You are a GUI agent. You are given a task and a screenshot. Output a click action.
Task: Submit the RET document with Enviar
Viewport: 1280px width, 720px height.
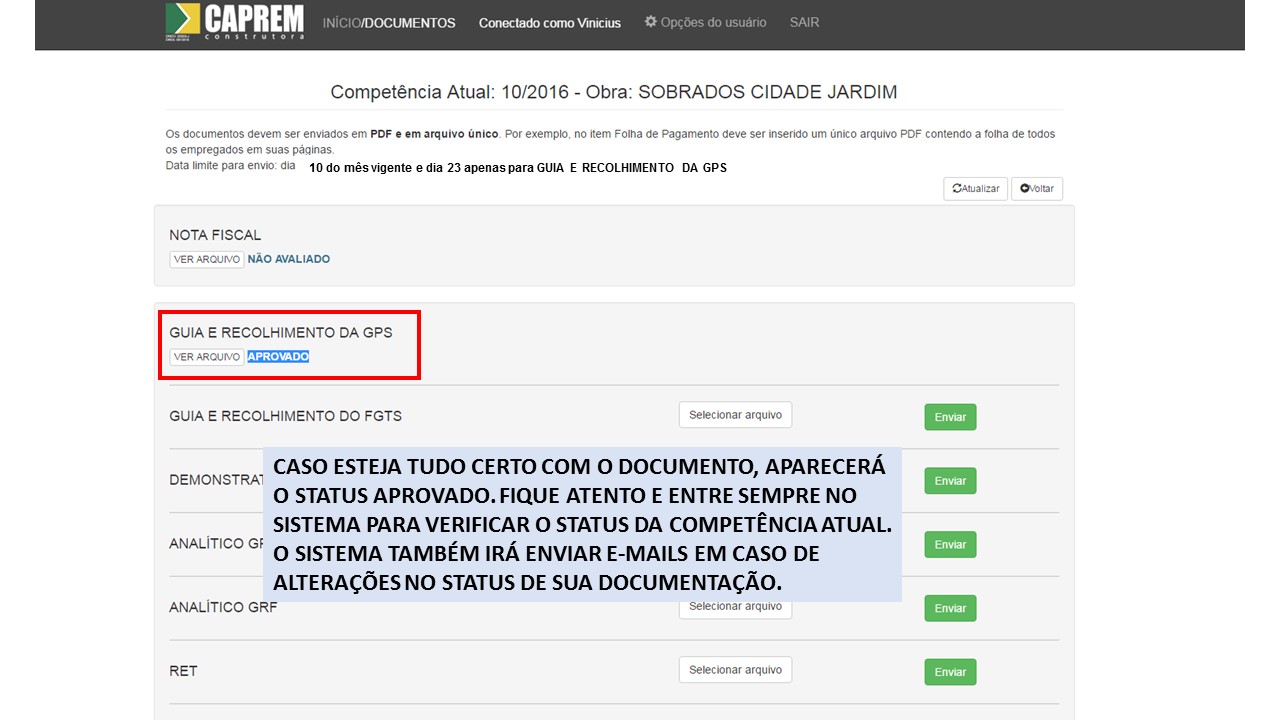(950, 672)
